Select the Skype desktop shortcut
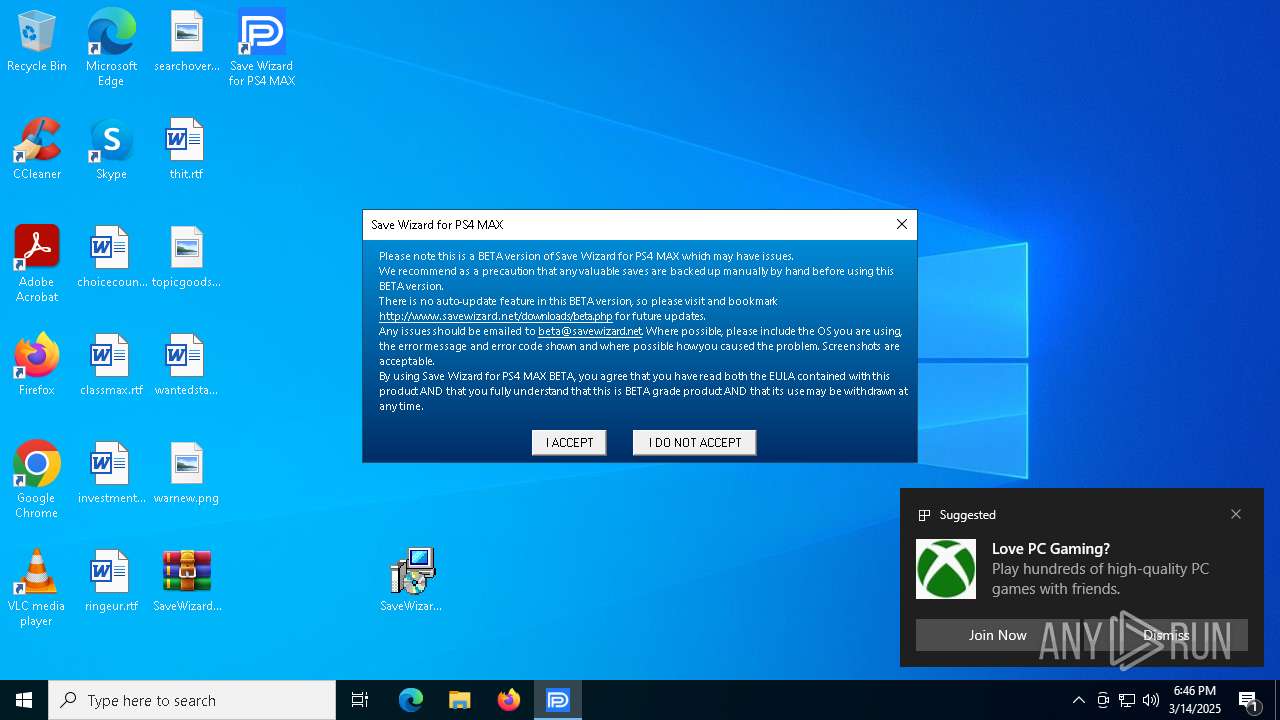The width and height of the screenshot is (1280, 720). pos(111,150)
